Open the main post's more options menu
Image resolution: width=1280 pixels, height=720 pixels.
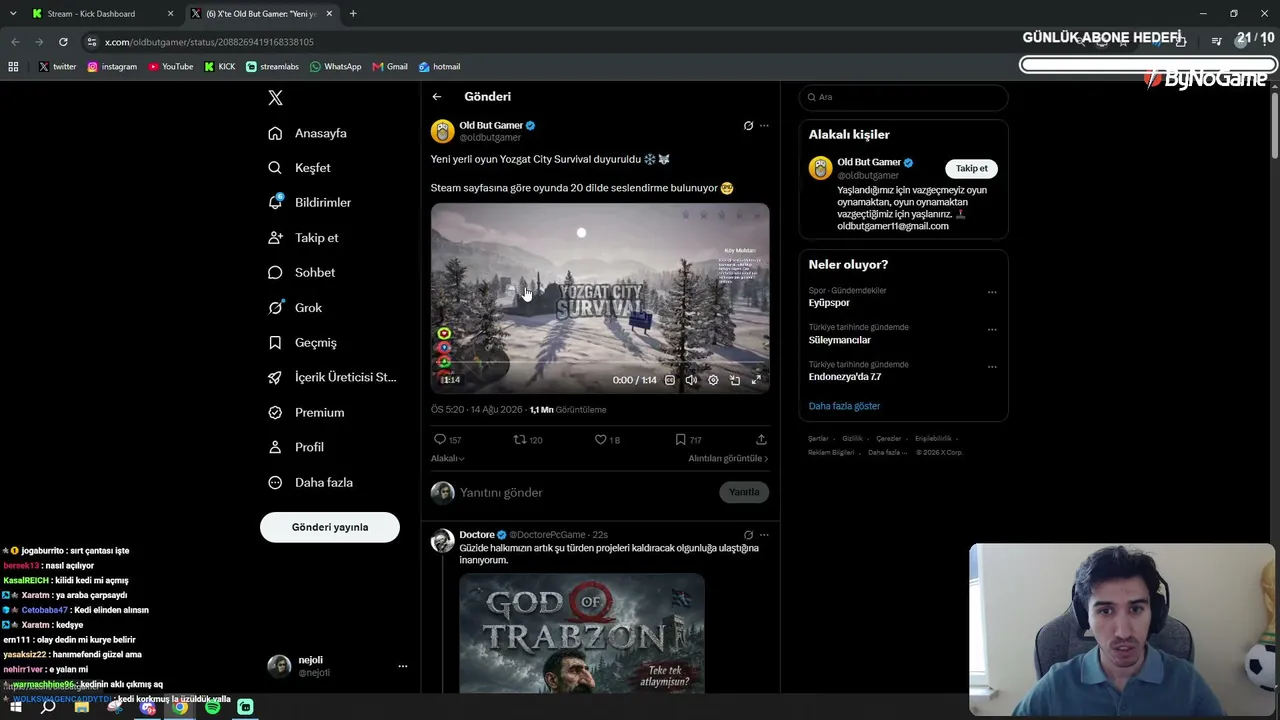pos(764,126)
